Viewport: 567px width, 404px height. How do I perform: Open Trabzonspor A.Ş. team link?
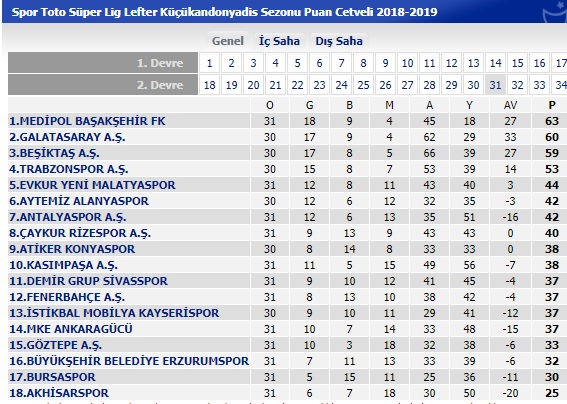[x=69, y=169]
